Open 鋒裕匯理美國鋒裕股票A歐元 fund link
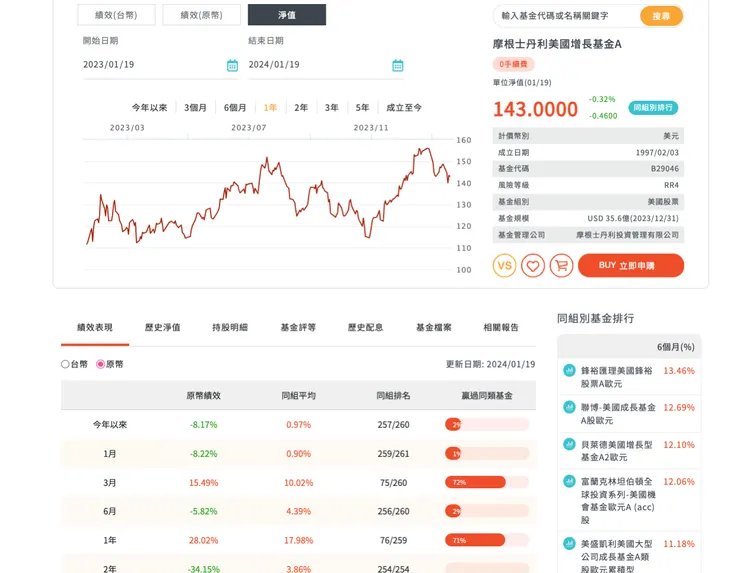Viewport: 740px width, 573px height. (x=616, y=377)
